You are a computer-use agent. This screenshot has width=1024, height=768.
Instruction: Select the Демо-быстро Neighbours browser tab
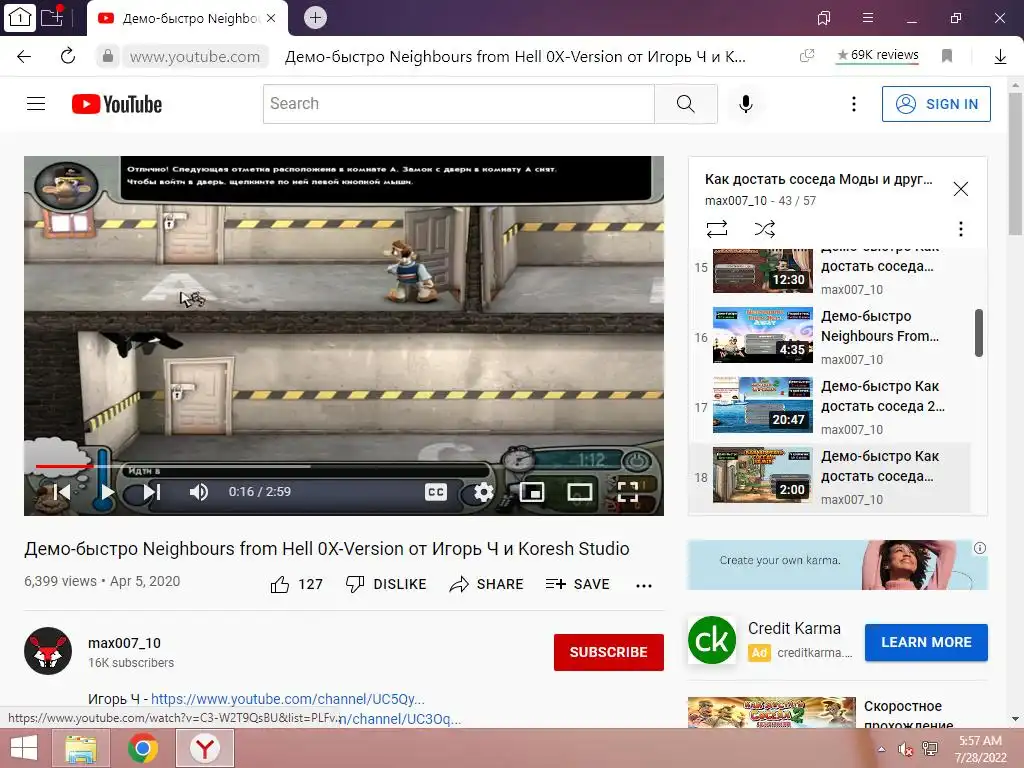click(189, 18)
